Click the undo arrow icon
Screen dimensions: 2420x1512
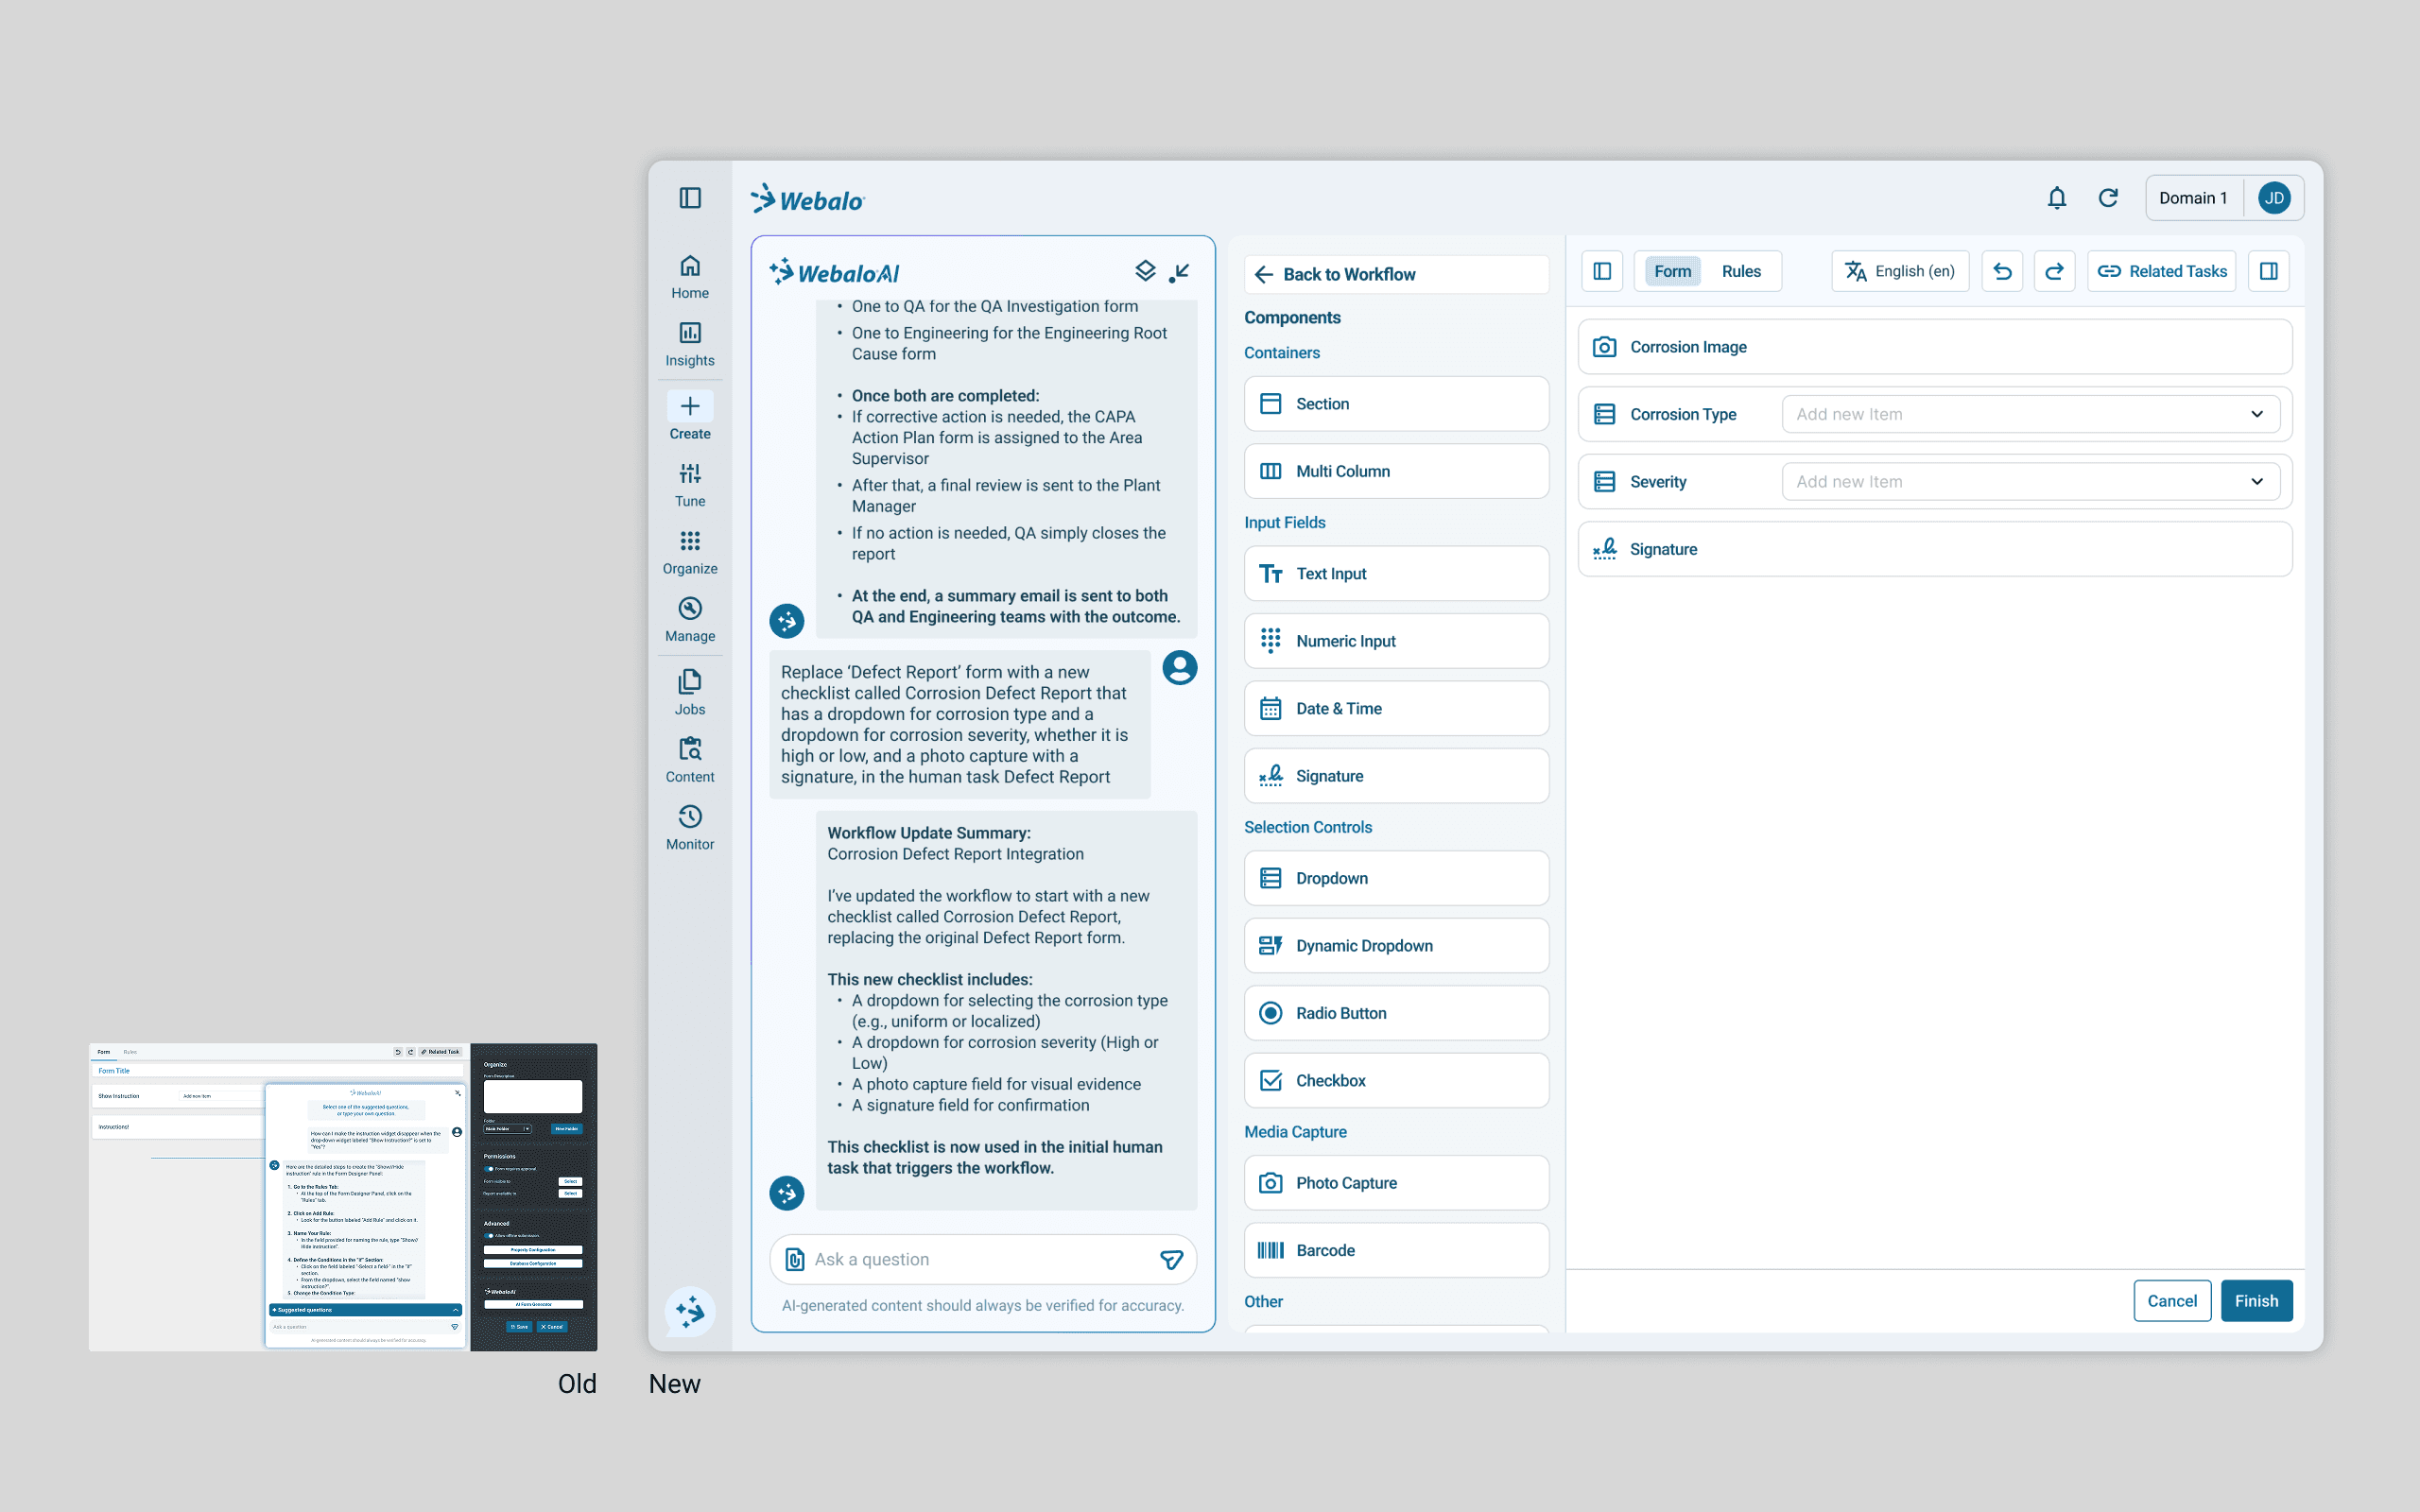point(2002,271)
